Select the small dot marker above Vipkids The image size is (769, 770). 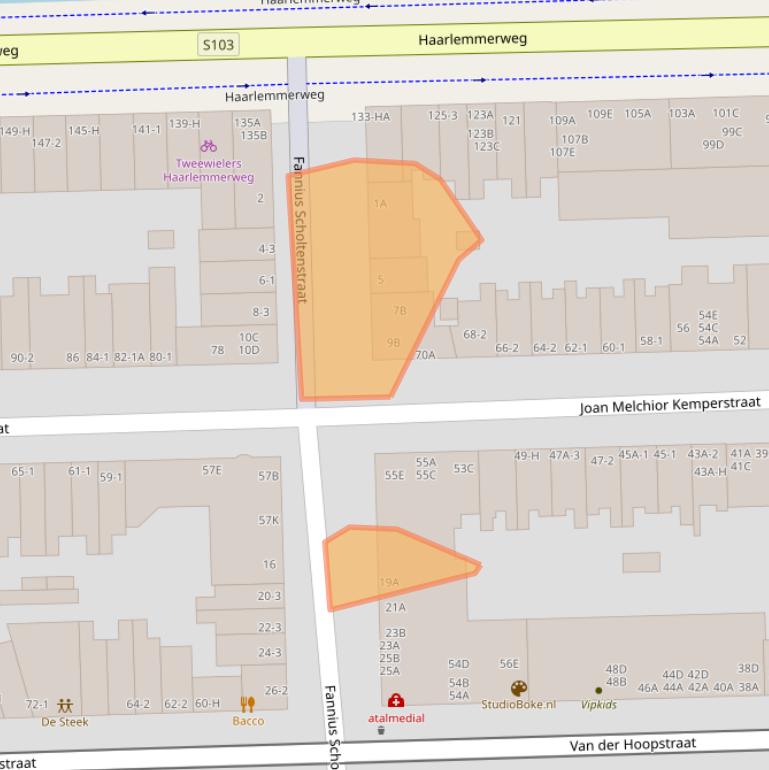click(599, 690)
